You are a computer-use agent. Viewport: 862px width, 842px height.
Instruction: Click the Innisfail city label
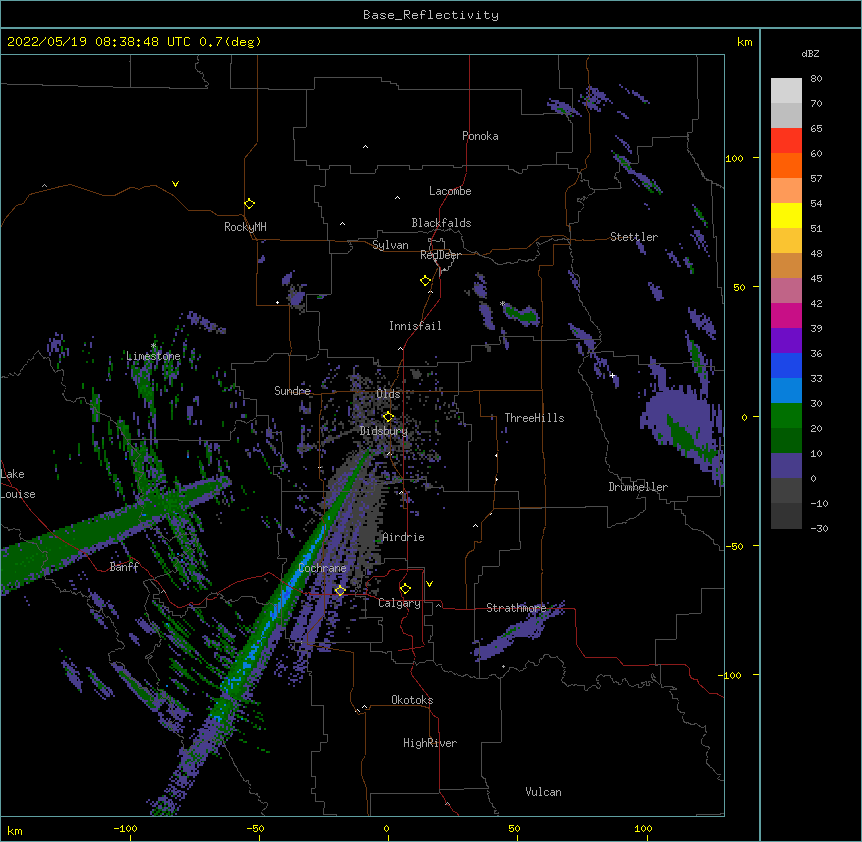pyautogui.click(x=415, y=326)
